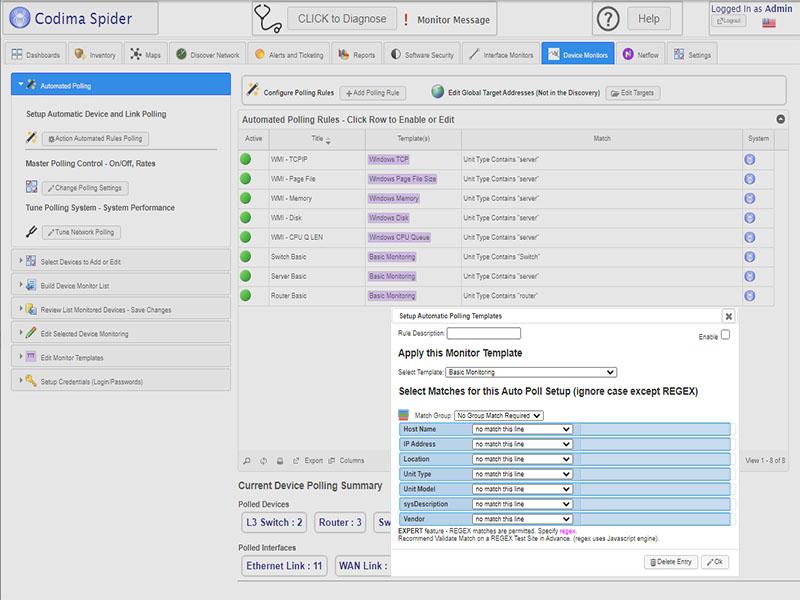Open the Unit Type match dropdown
Image resolution: width=800 pixels, height=600 pixels.
click(522, 474)
